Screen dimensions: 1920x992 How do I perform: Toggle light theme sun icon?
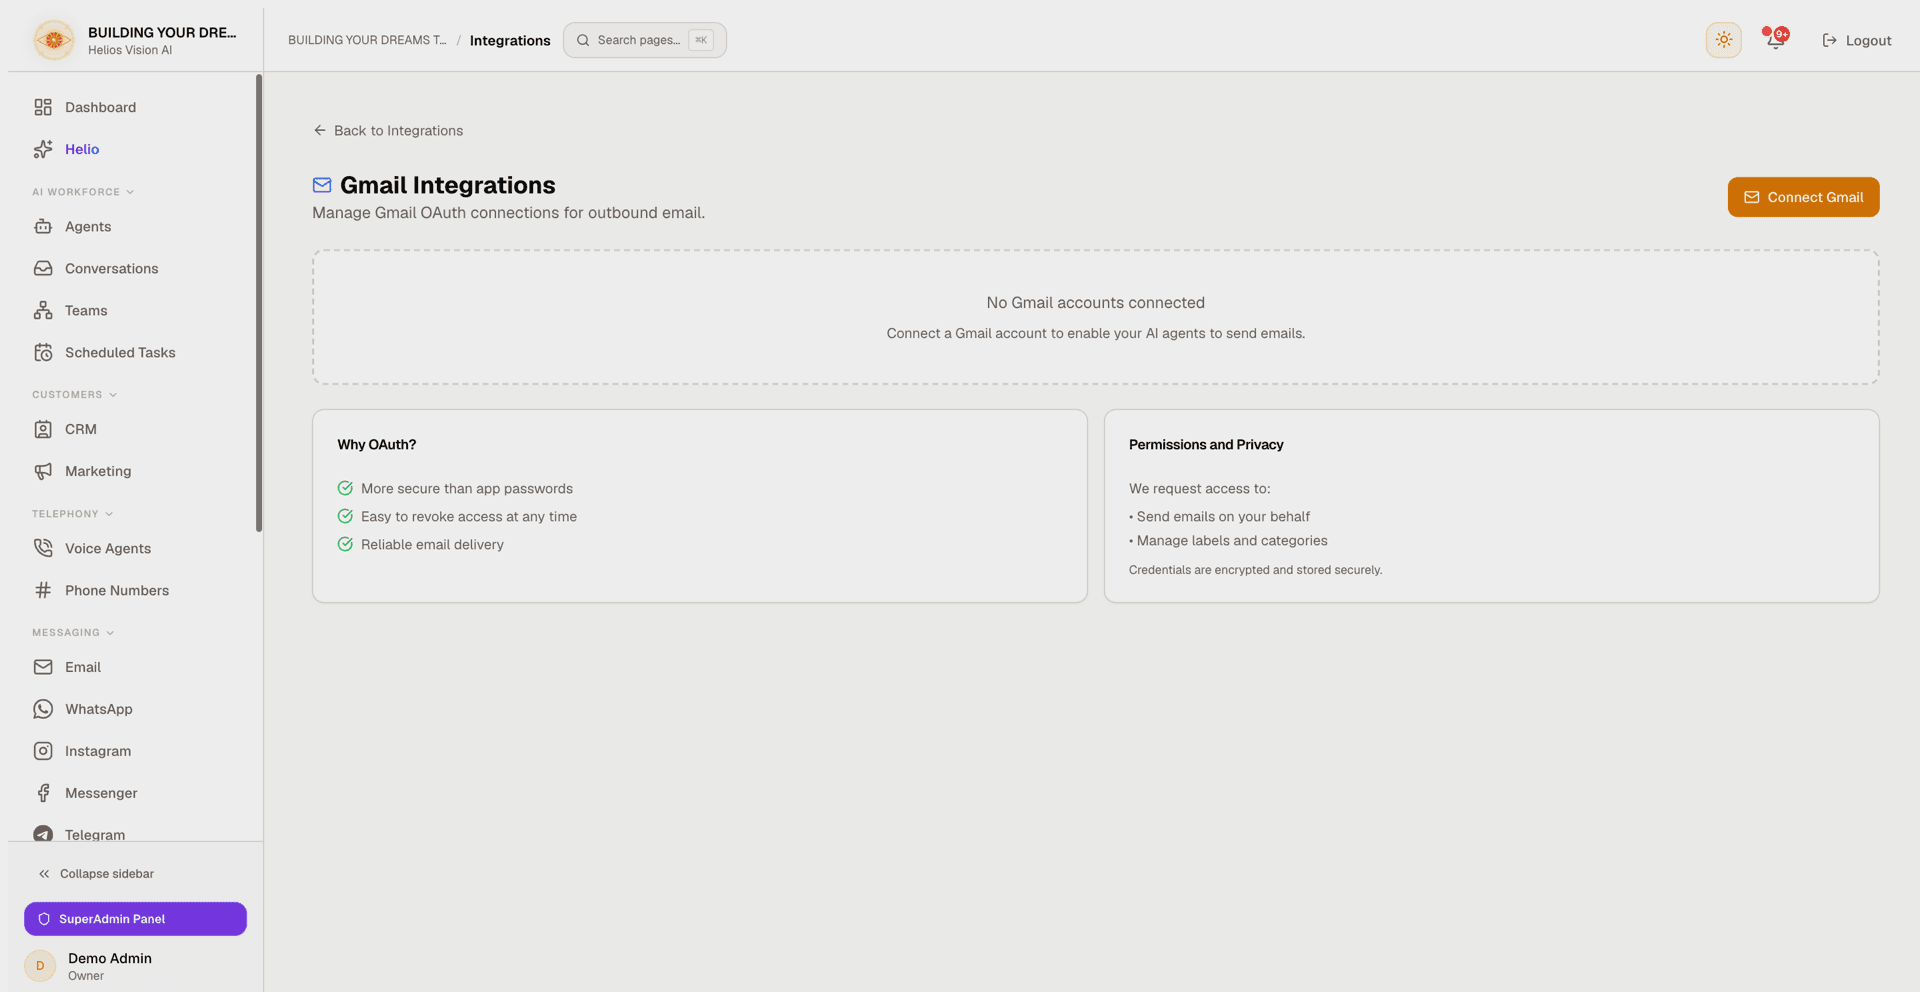1723,40
